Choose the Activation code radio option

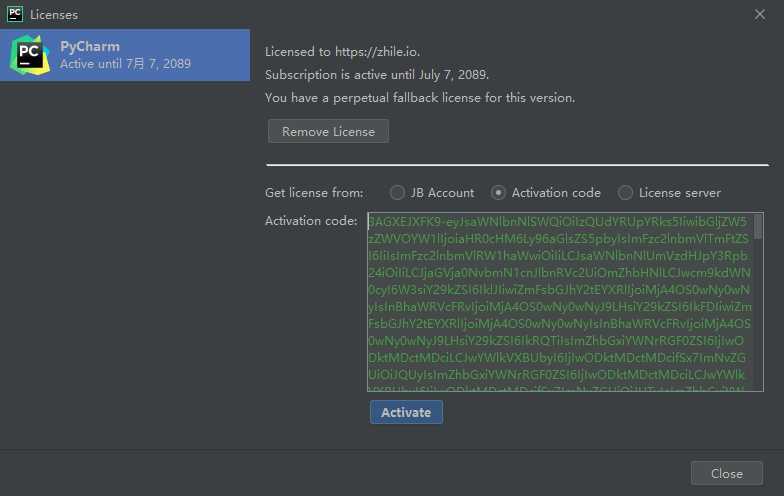[499, 192]
